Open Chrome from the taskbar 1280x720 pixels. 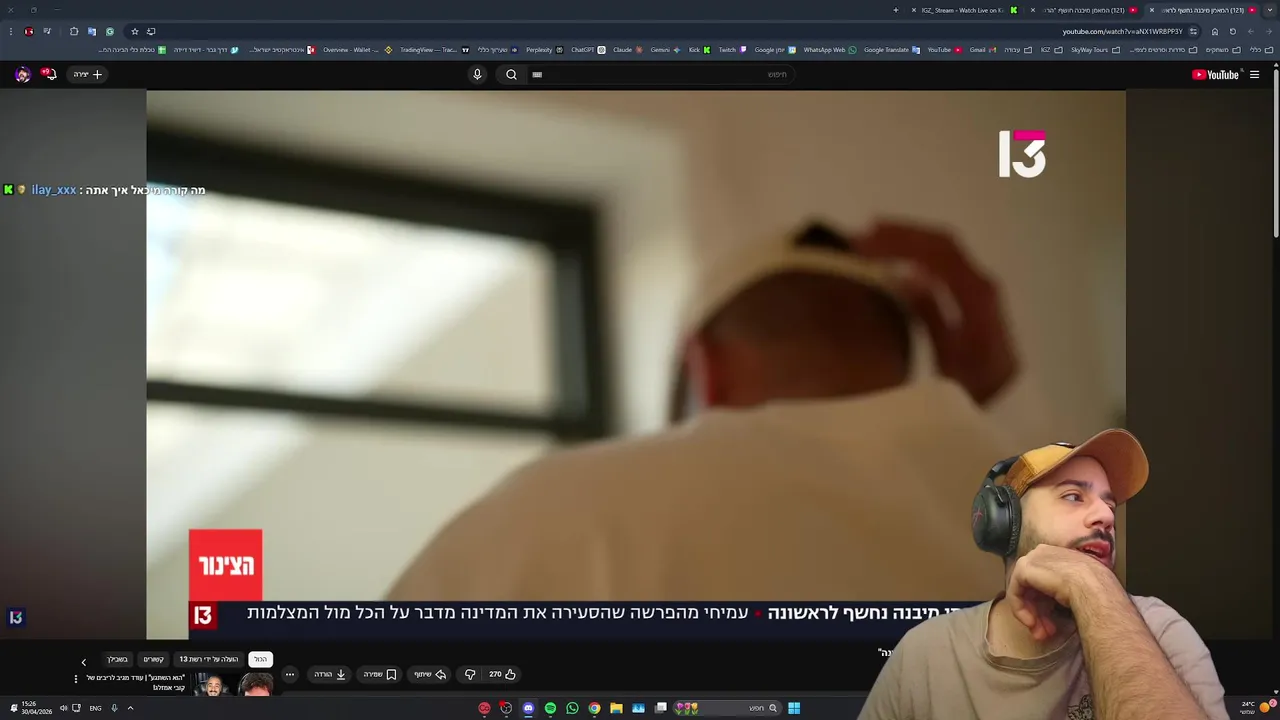[594, 708]
